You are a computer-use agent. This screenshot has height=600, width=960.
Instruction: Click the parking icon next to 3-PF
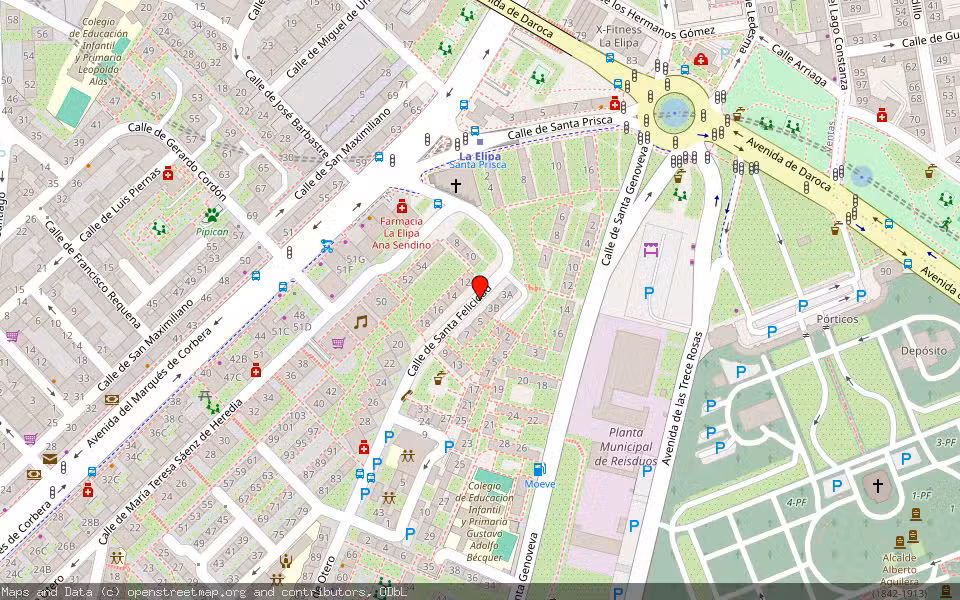(x=906, y=459)
